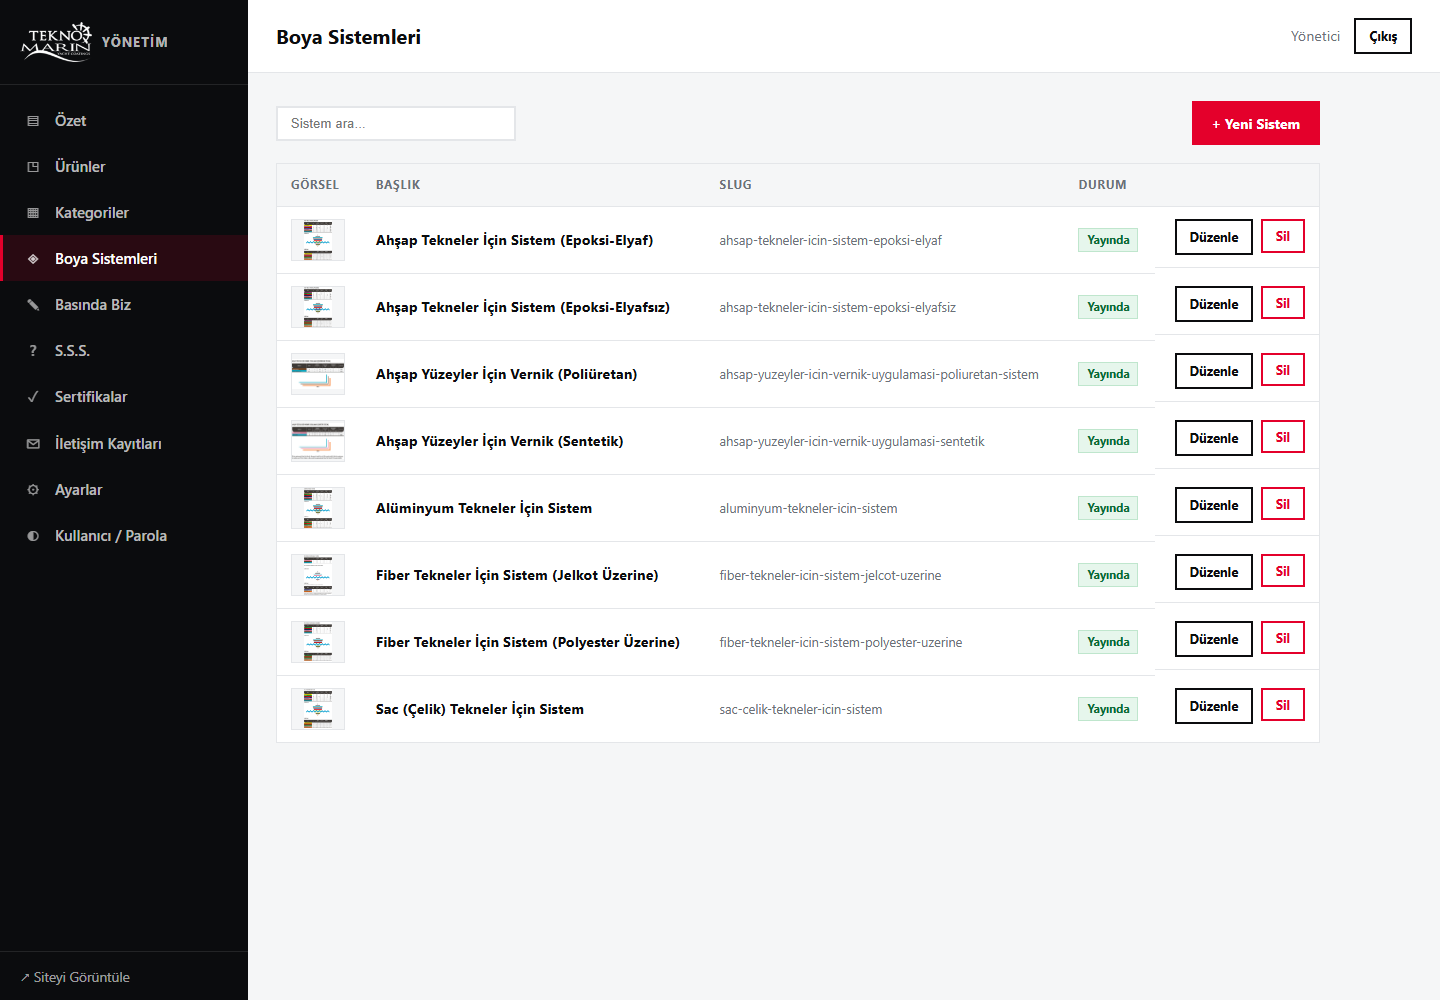
Task: Click the Özet sidebar icon
Action: pyautogui.click(x=33, y=121)
